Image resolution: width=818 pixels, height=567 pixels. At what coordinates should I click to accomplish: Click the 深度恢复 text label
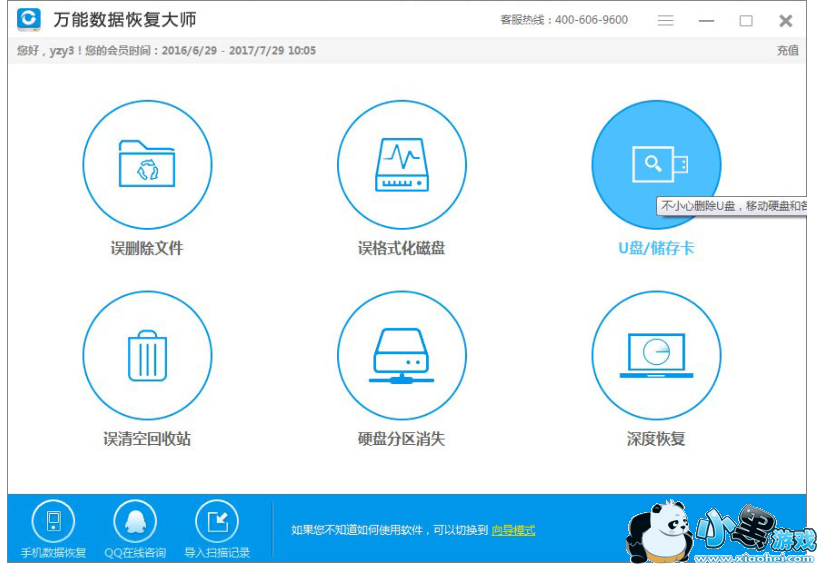point(656,438)
